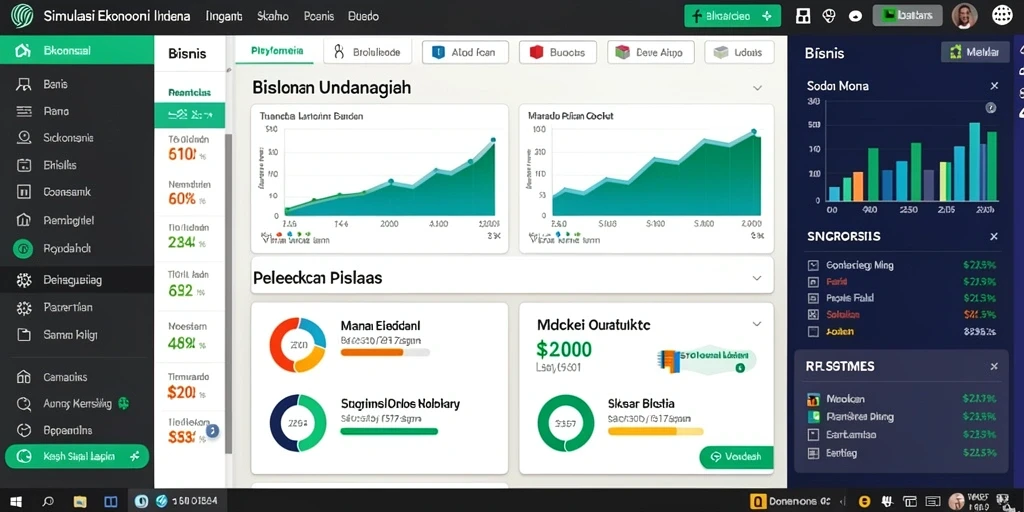Collapse the Peleeckan Pislaas section chevron

click(757, 278)
